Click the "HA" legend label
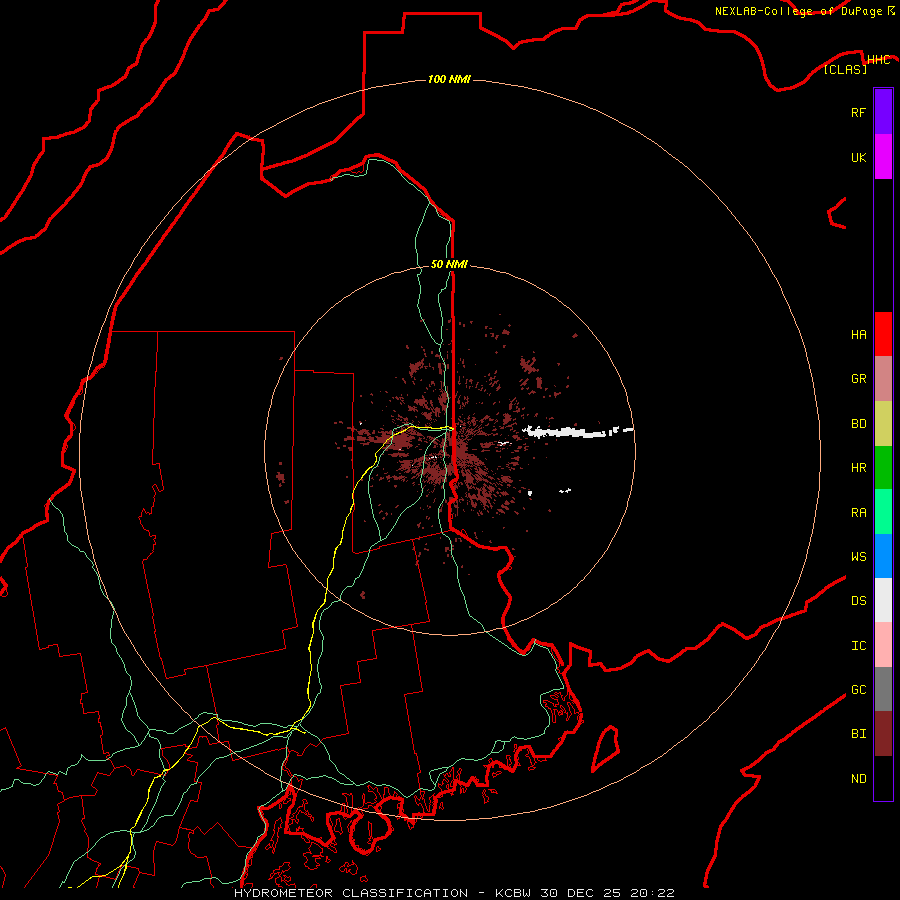 [858, 335]
